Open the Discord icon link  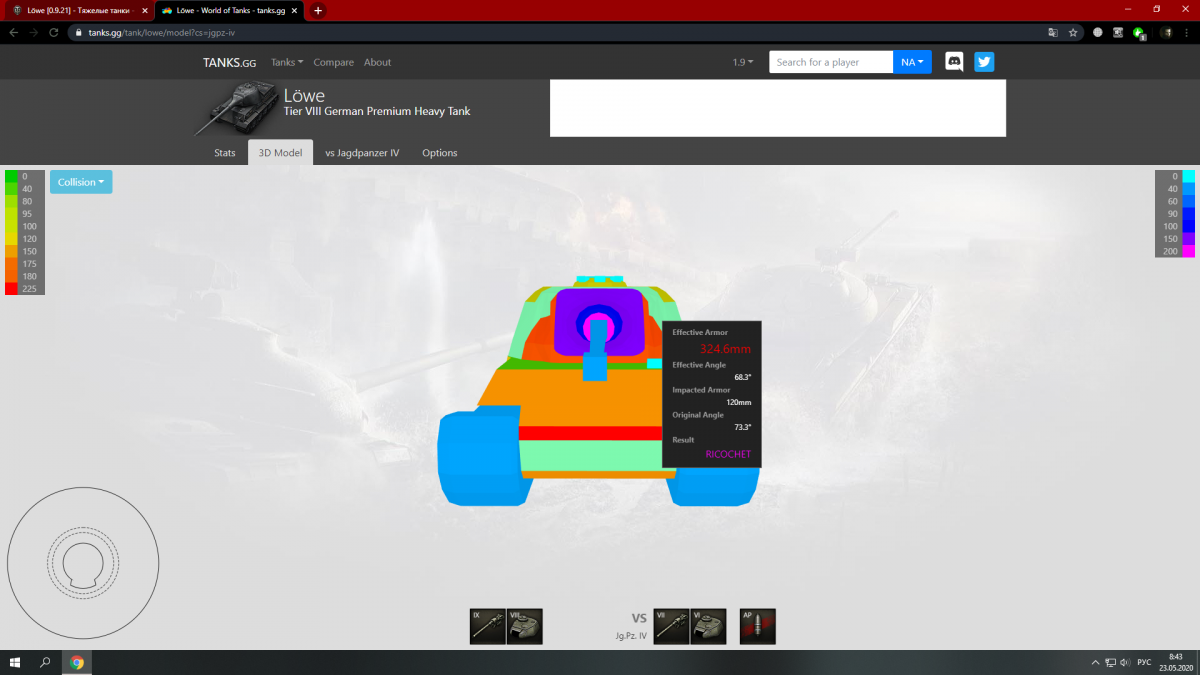(x=954, y=62)
